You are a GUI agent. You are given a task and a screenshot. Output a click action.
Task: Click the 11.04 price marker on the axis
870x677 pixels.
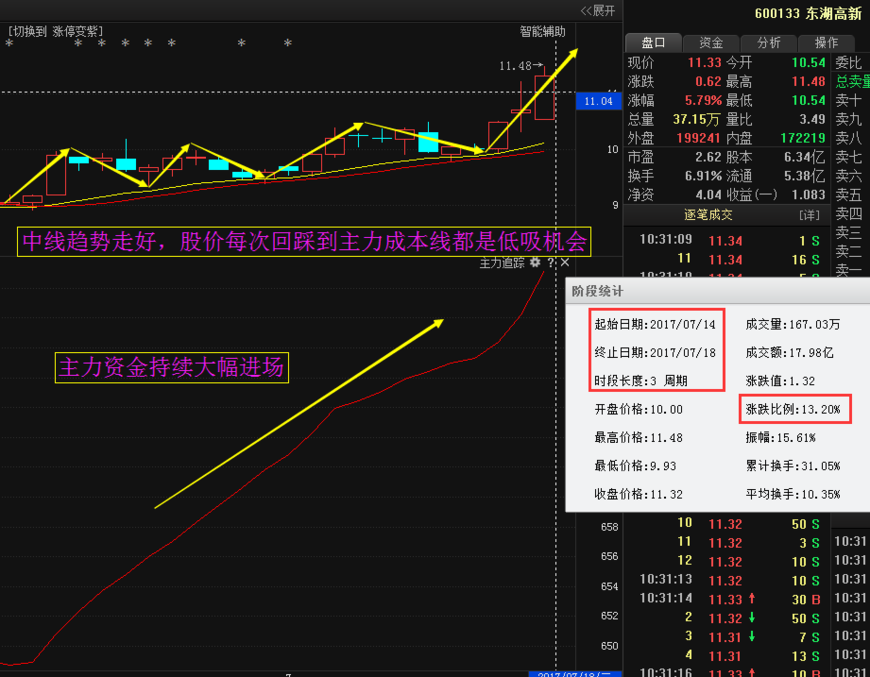coord(598,101)
